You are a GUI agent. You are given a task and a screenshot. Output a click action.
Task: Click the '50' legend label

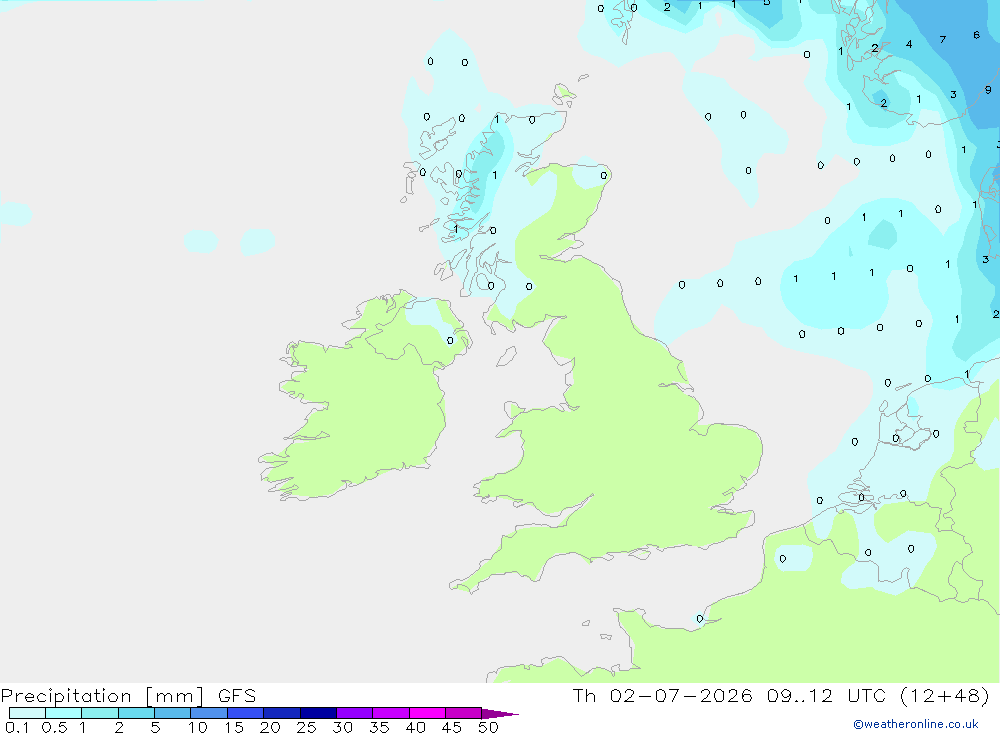489,727
